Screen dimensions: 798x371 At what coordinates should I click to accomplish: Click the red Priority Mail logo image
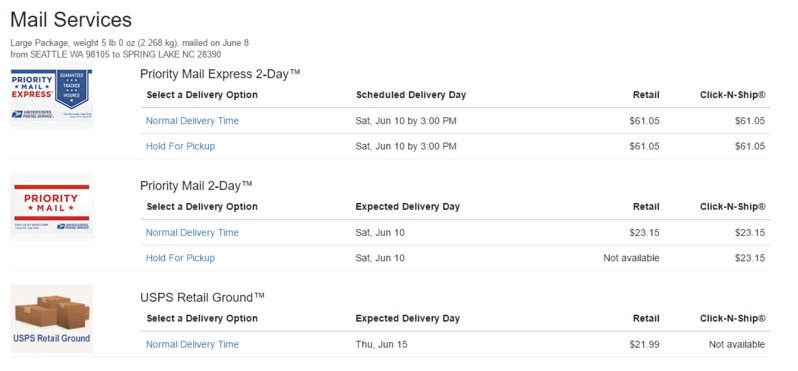click(51, 206)
